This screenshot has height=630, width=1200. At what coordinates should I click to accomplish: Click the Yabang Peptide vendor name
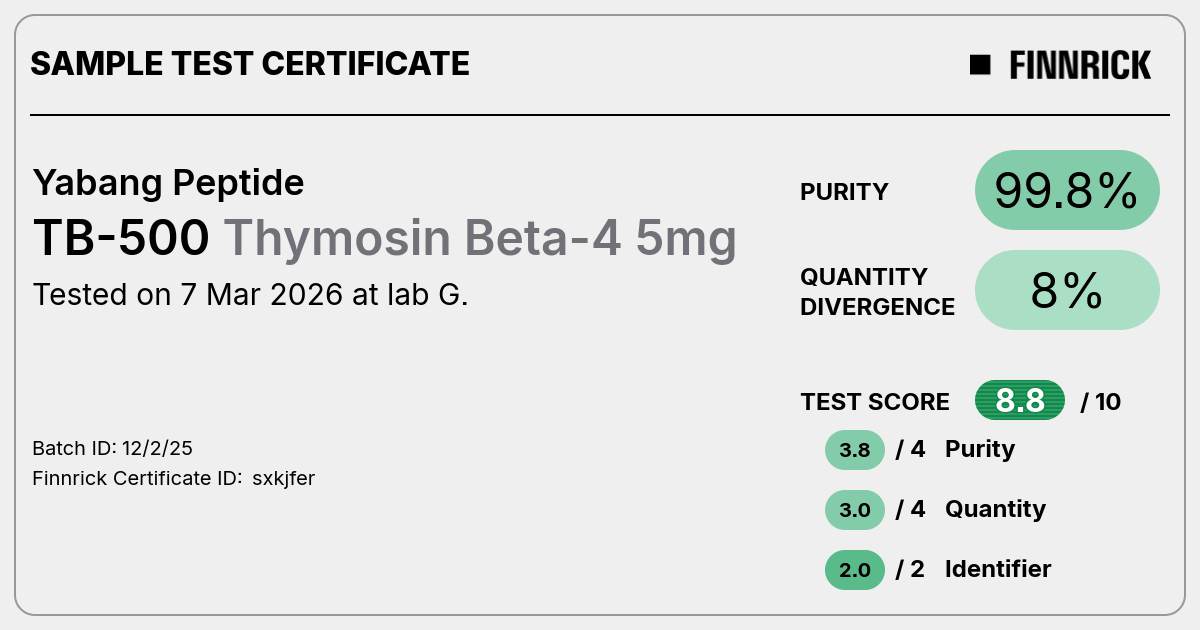(x=168, y=183)
